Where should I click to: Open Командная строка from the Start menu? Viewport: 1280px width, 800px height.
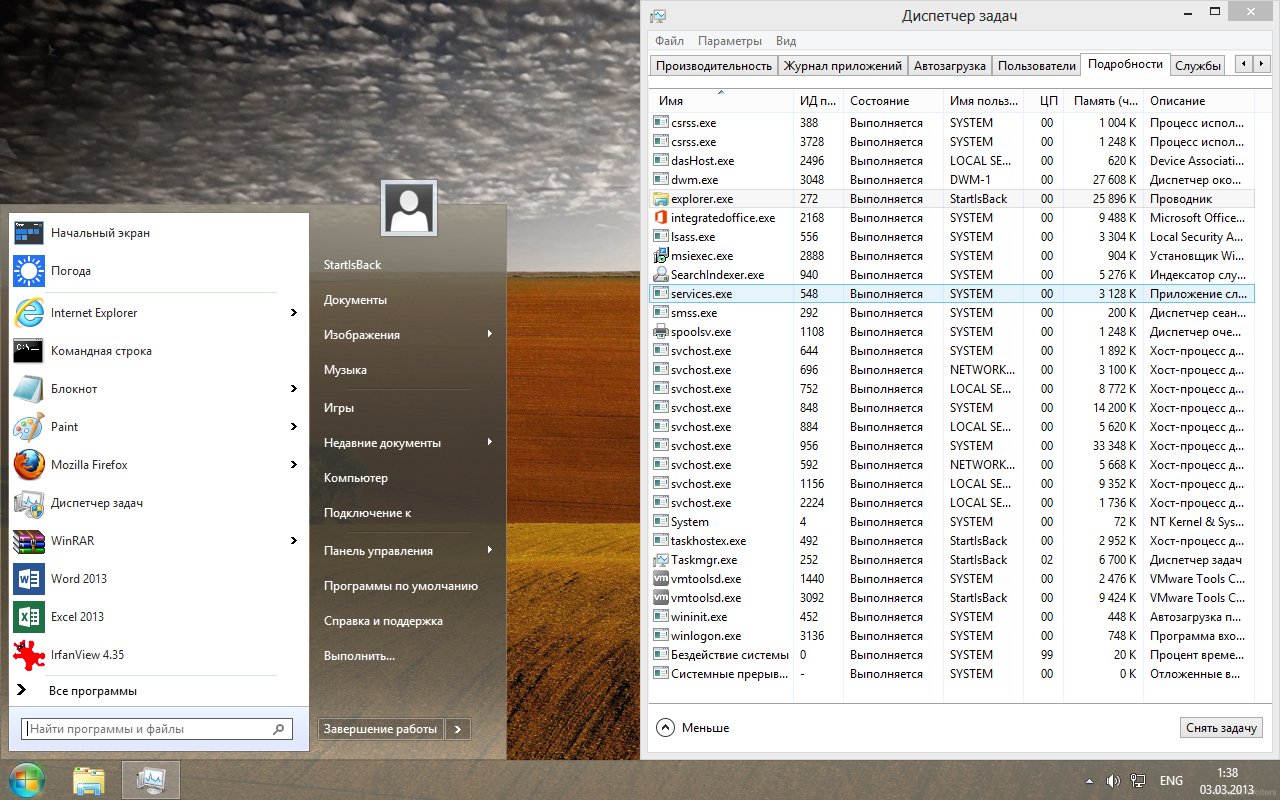tap(98, 351)
